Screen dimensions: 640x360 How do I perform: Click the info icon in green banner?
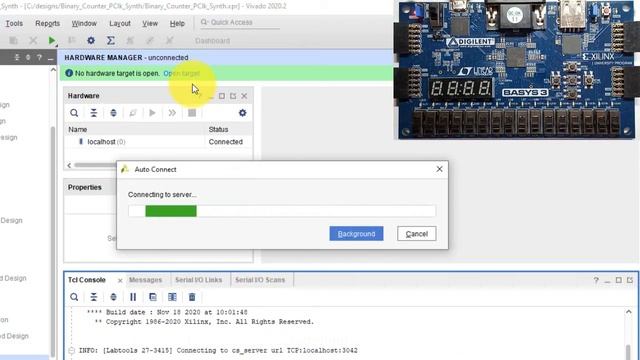click(69, 73)
